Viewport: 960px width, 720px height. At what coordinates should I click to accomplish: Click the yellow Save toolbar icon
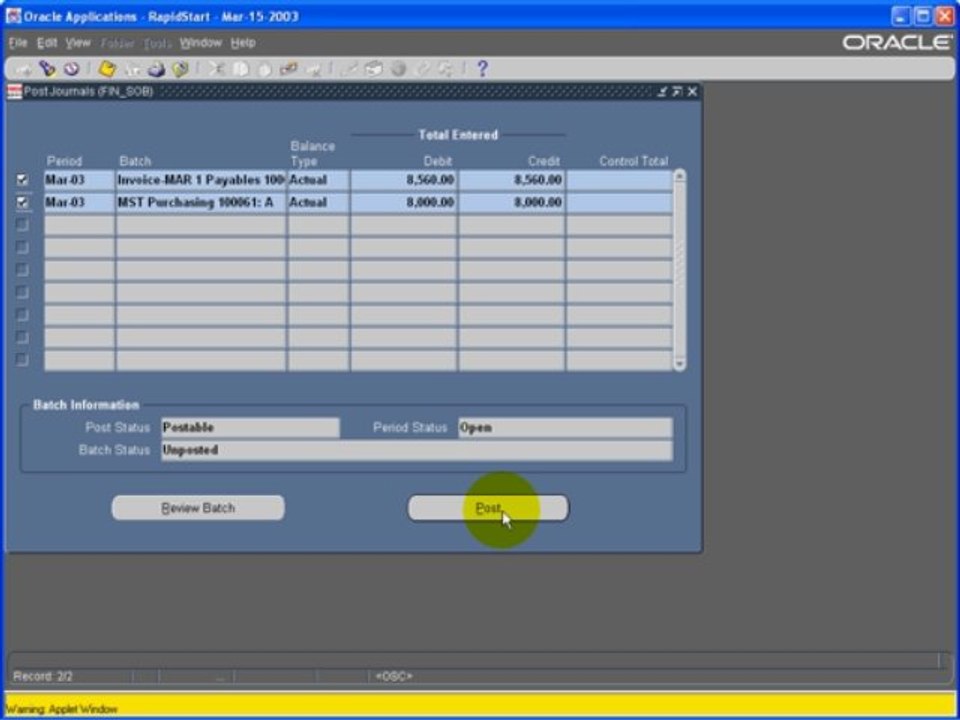[107, 69]
